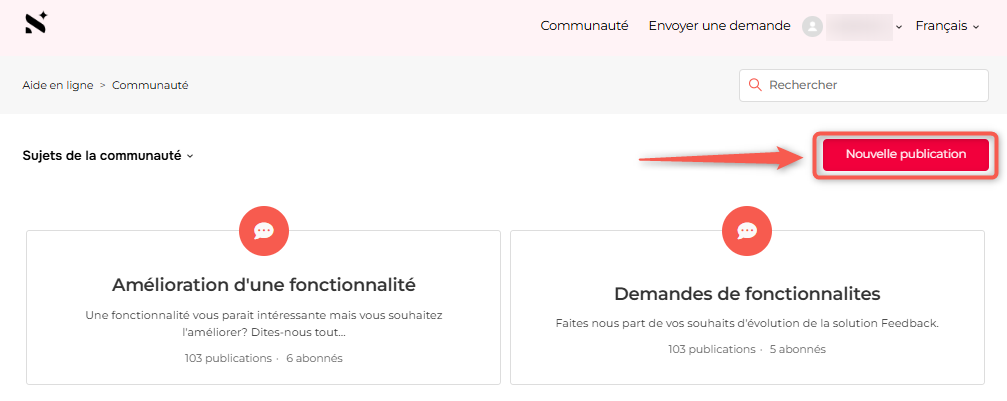The image size is (1007, 401).
Task: Click the blurred username in header
Action: coord(859,26)
